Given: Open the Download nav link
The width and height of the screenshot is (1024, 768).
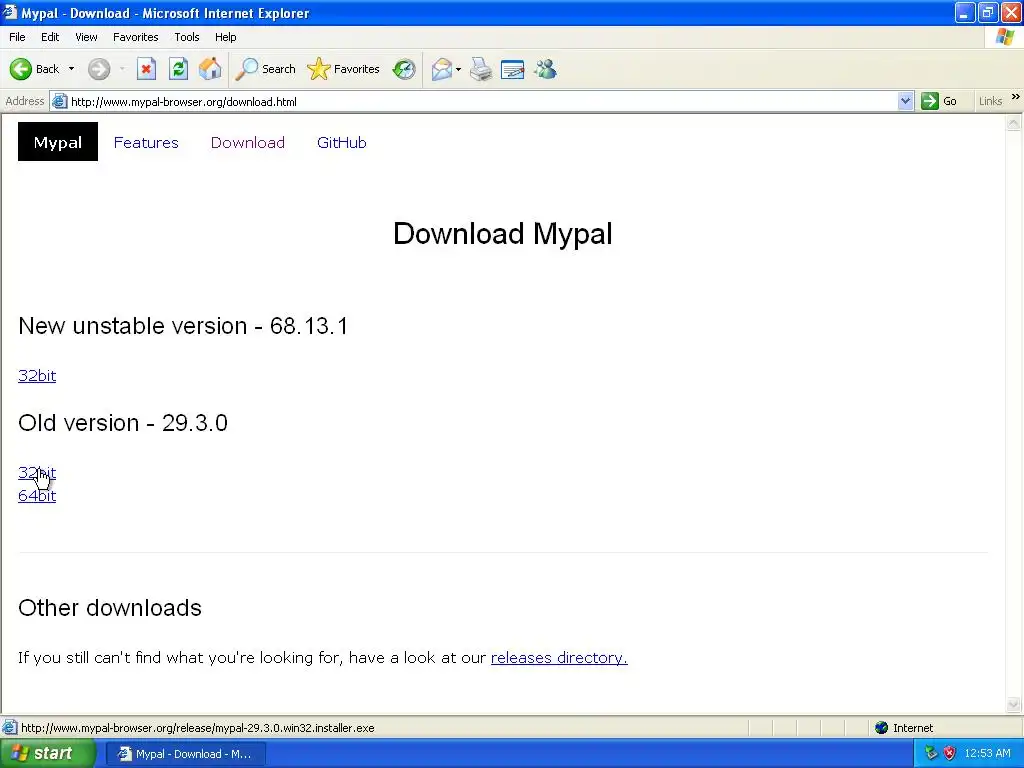Looking at the screenshot, I should pyautogui.click(x=248, y=142).
